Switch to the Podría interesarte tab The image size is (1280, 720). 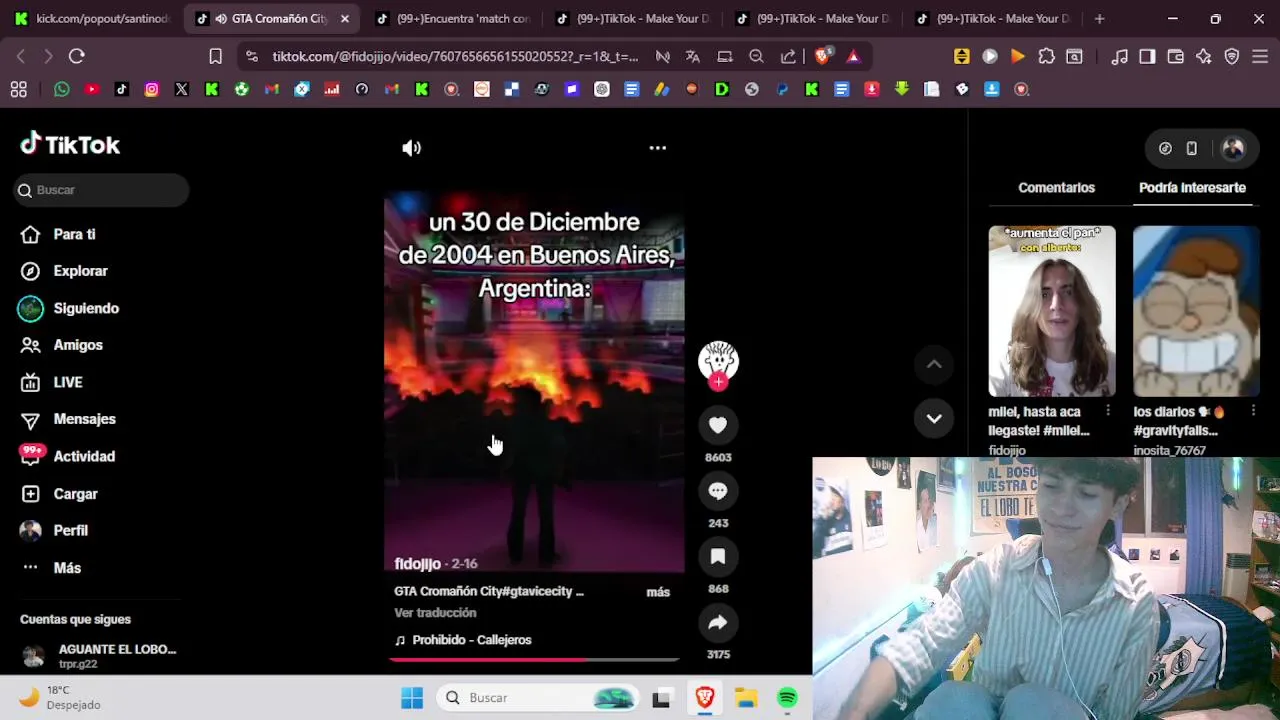pyautogui.click(x=1192, y=188)
